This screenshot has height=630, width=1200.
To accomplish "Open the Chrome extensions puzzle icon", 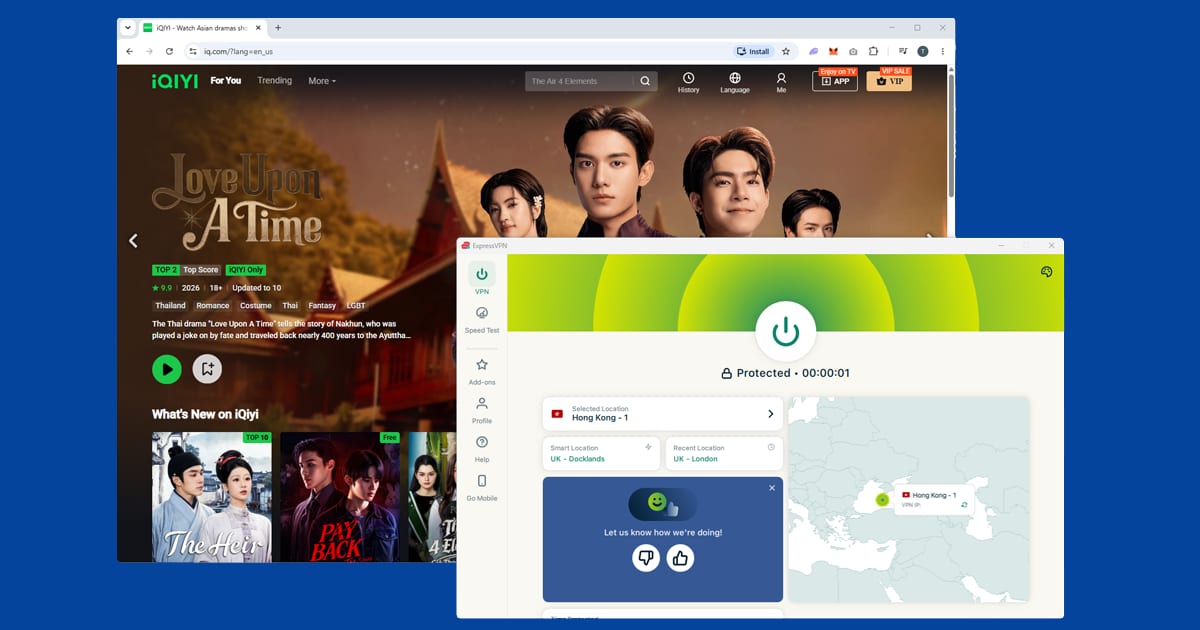I will click(x=873, y=51).
